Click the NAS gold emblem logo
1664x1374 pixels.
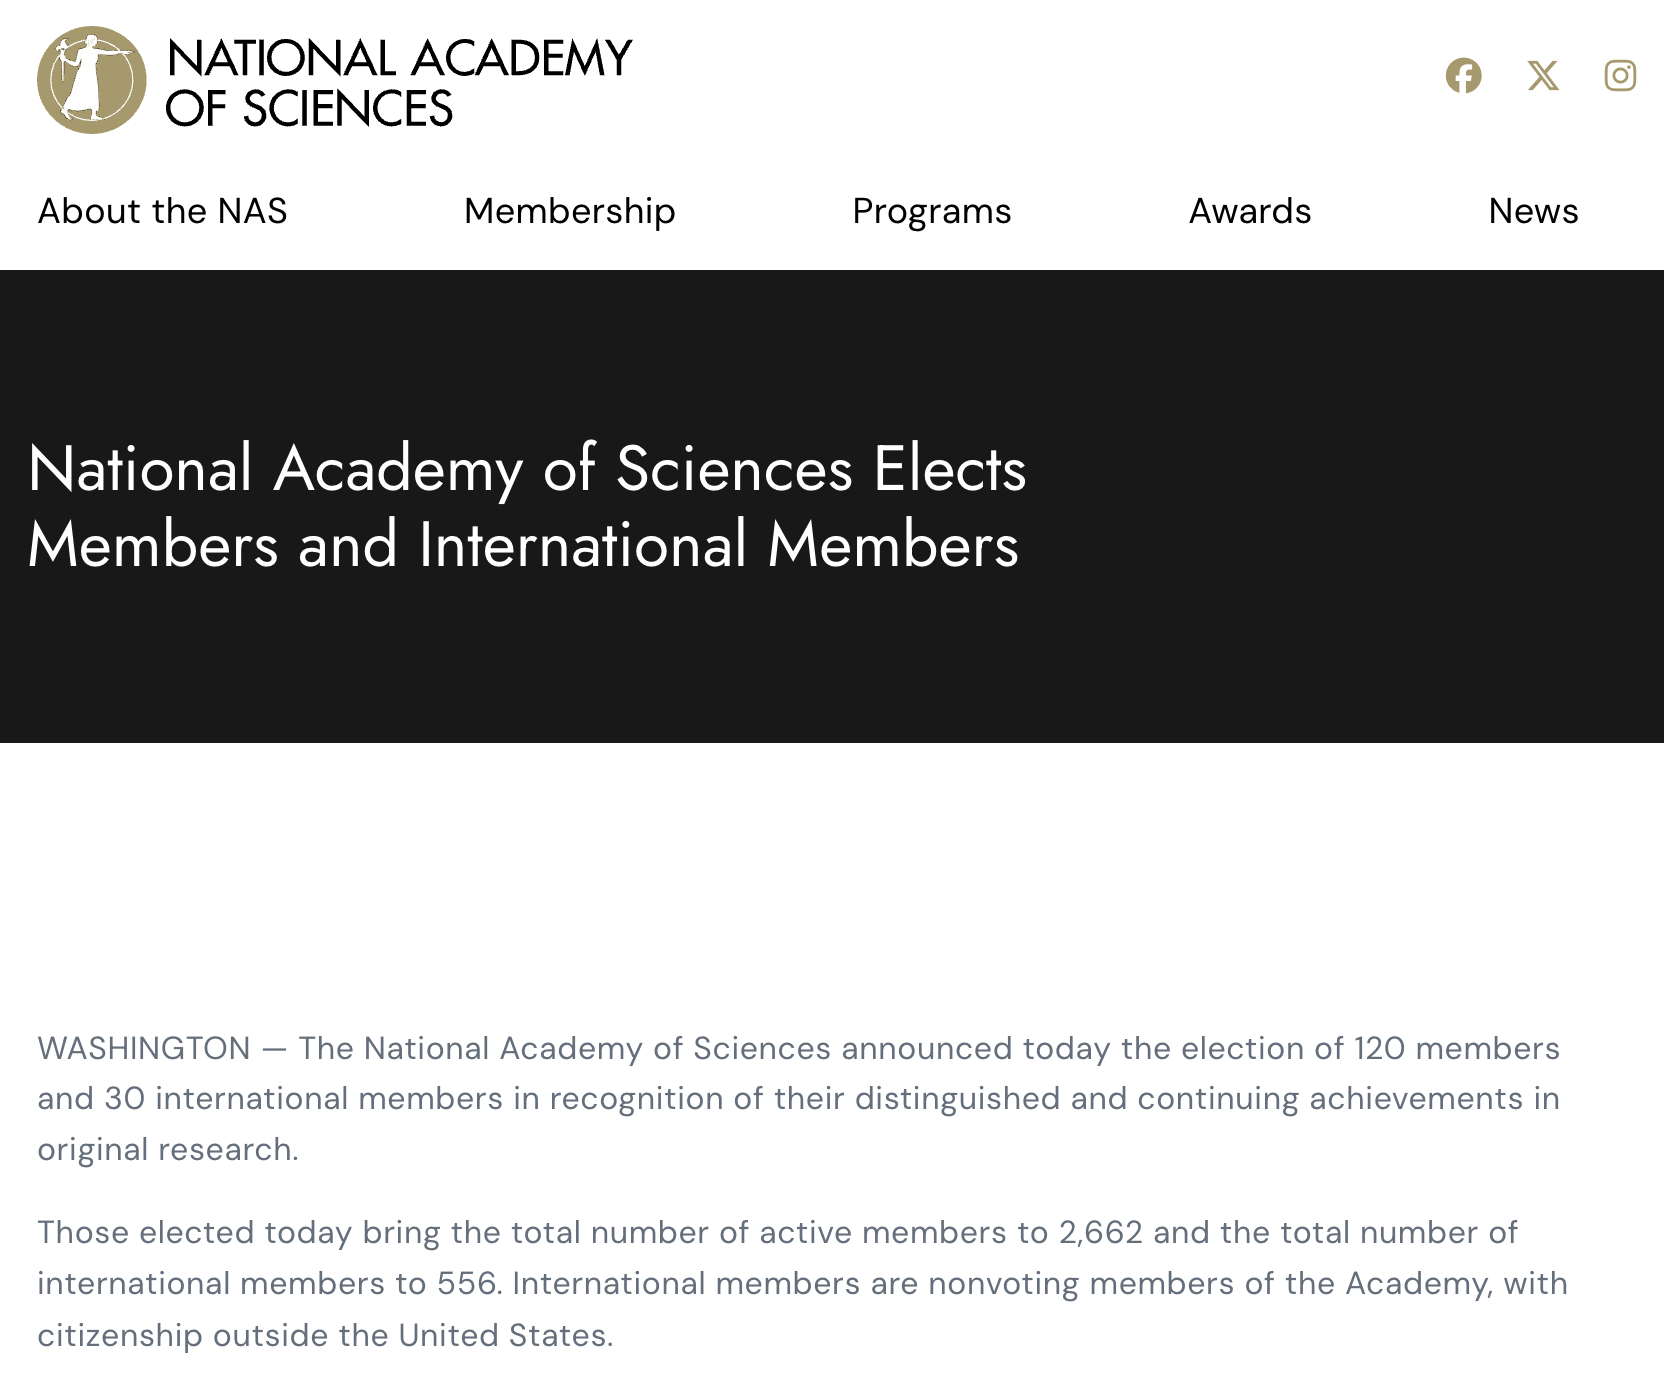[x=91, y=80]
